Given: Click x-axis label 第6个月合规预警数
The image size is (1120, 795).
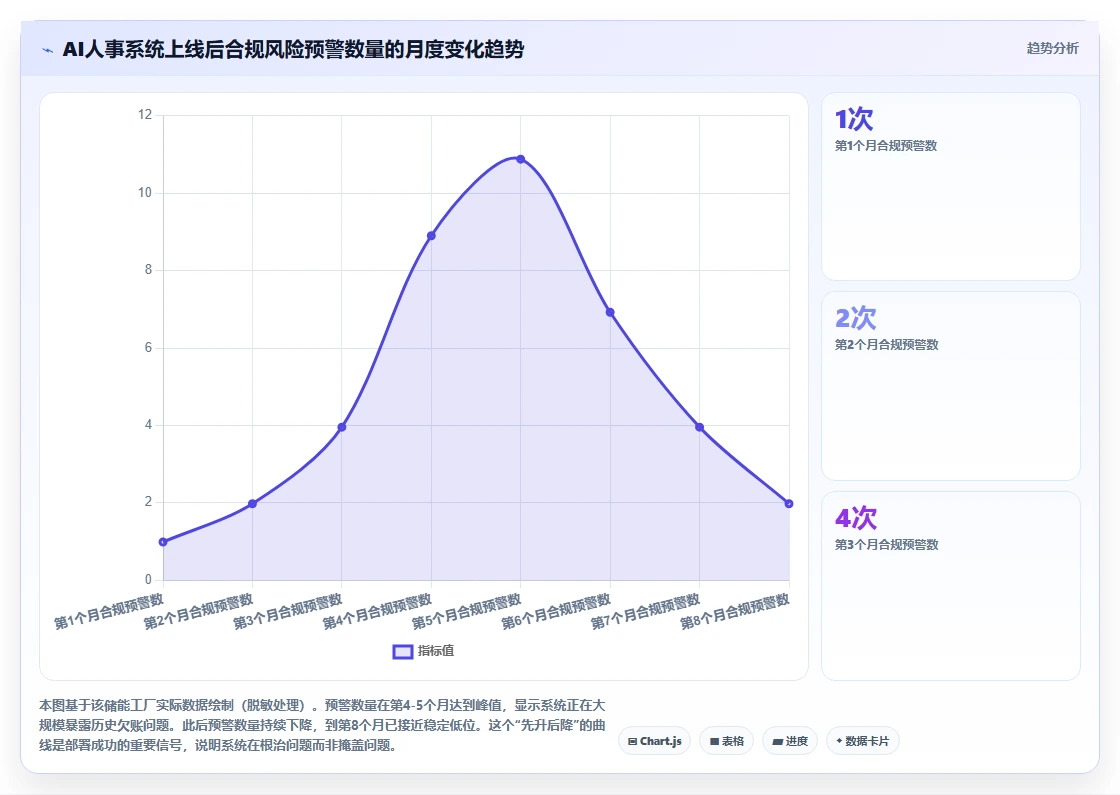Looking at the screenshot, I should click(x=556, y=611).
